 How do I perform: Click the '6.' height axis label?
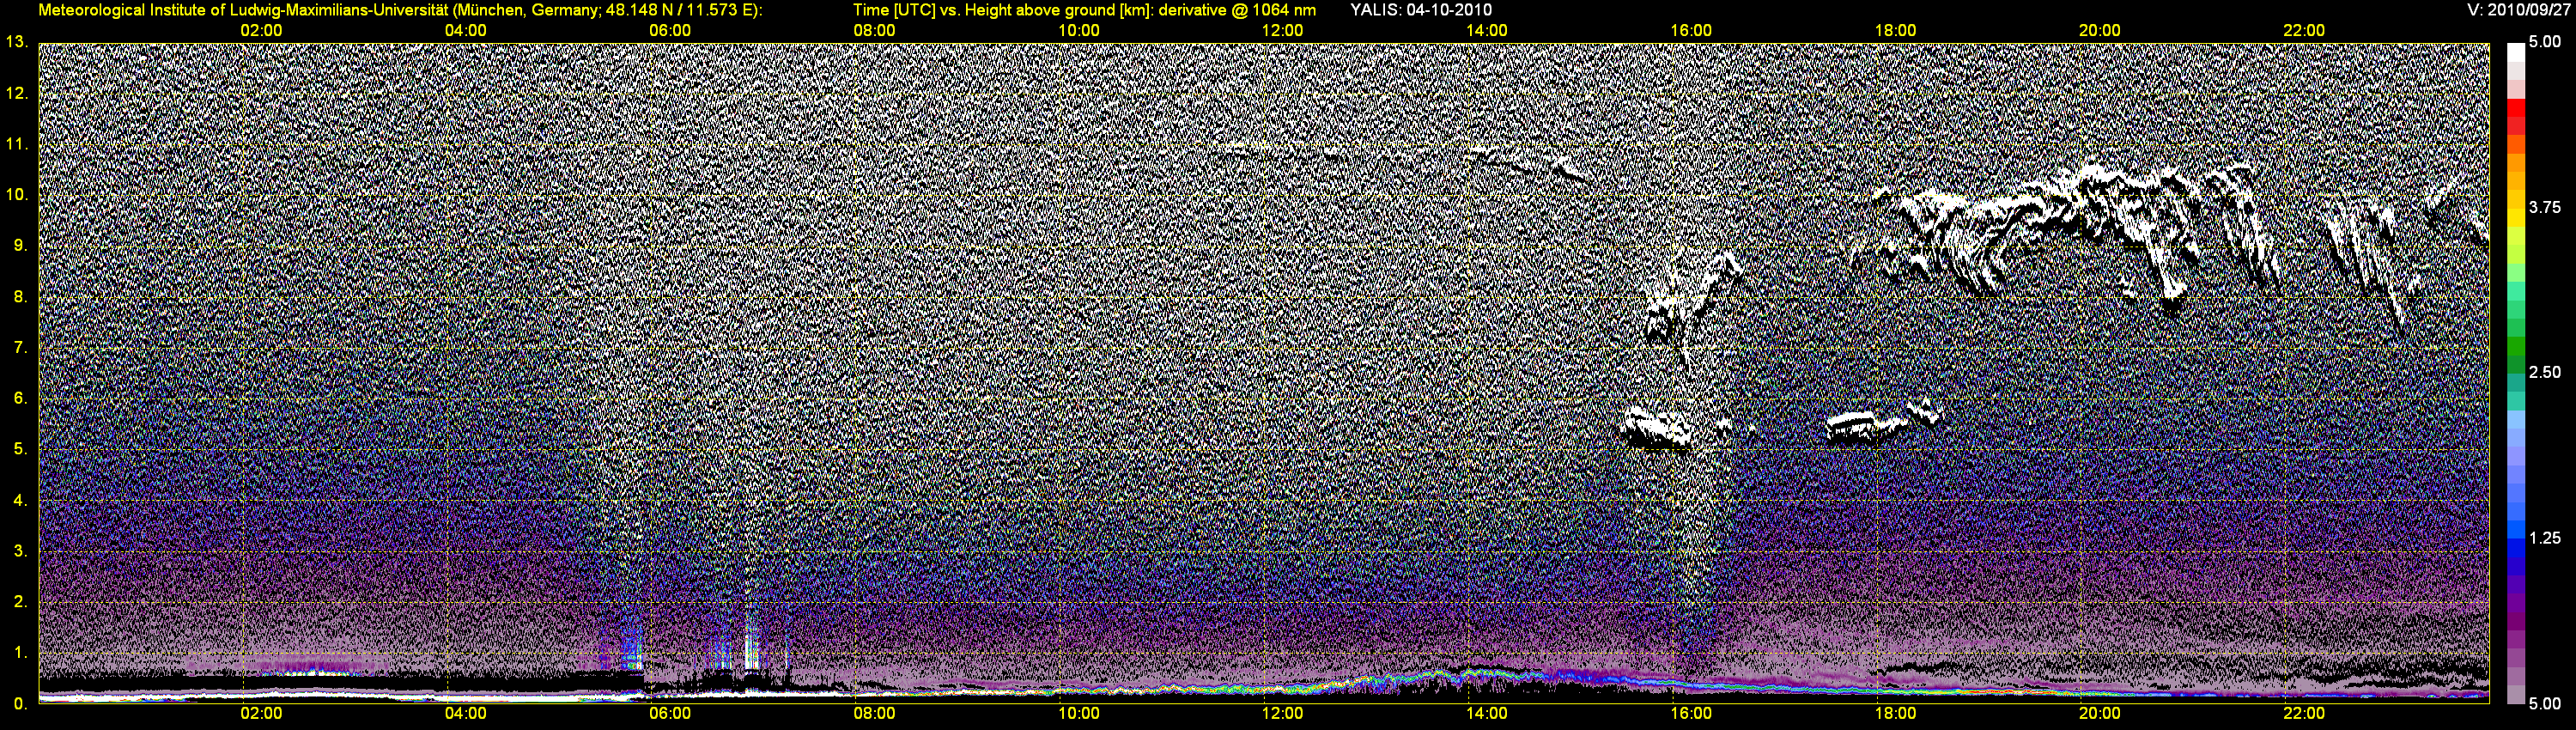[x=21, y=398]
